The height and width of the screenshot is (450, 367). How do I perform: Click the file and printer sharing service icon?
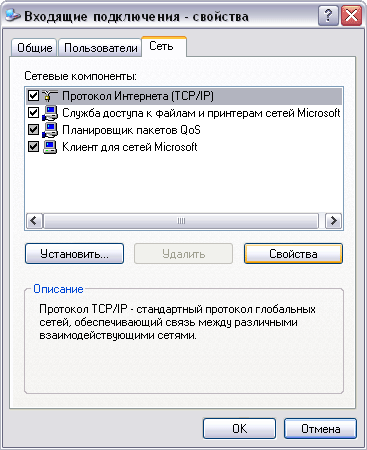tap(50, 113)
